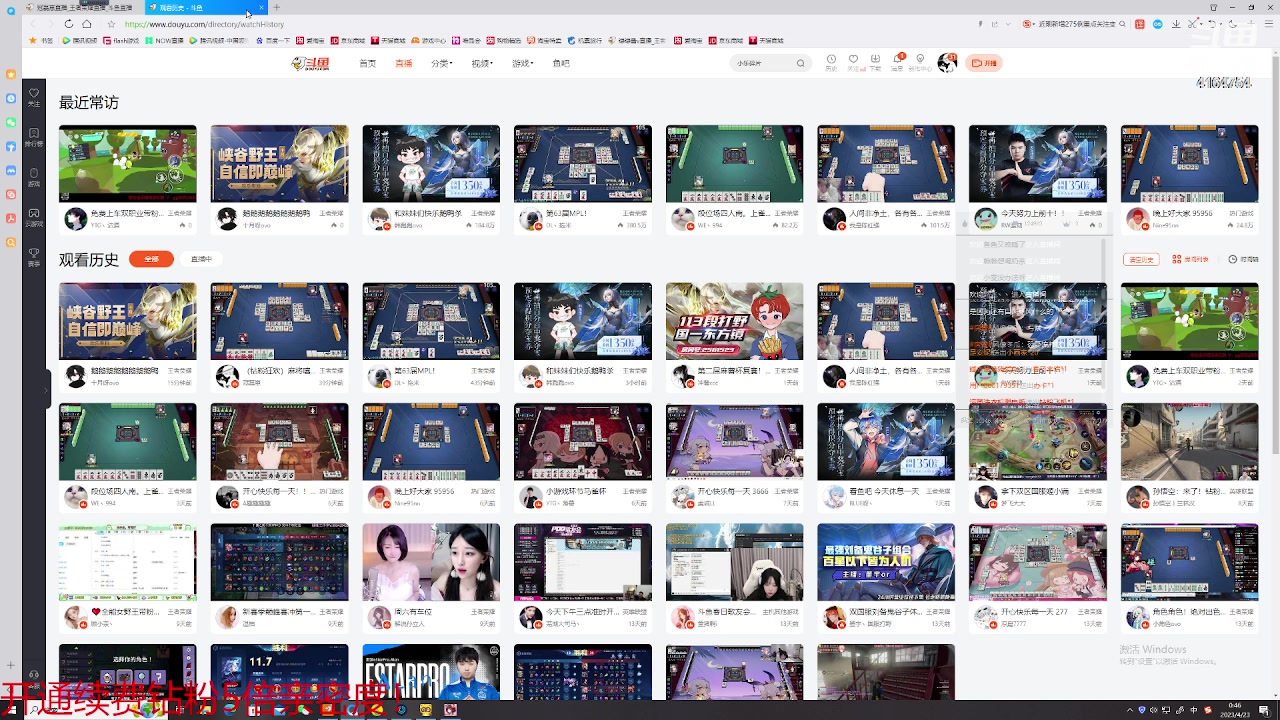Open the (钻粉狂欢) mahjong history thumbnail
1280x720 pixels.
[279, 321]
